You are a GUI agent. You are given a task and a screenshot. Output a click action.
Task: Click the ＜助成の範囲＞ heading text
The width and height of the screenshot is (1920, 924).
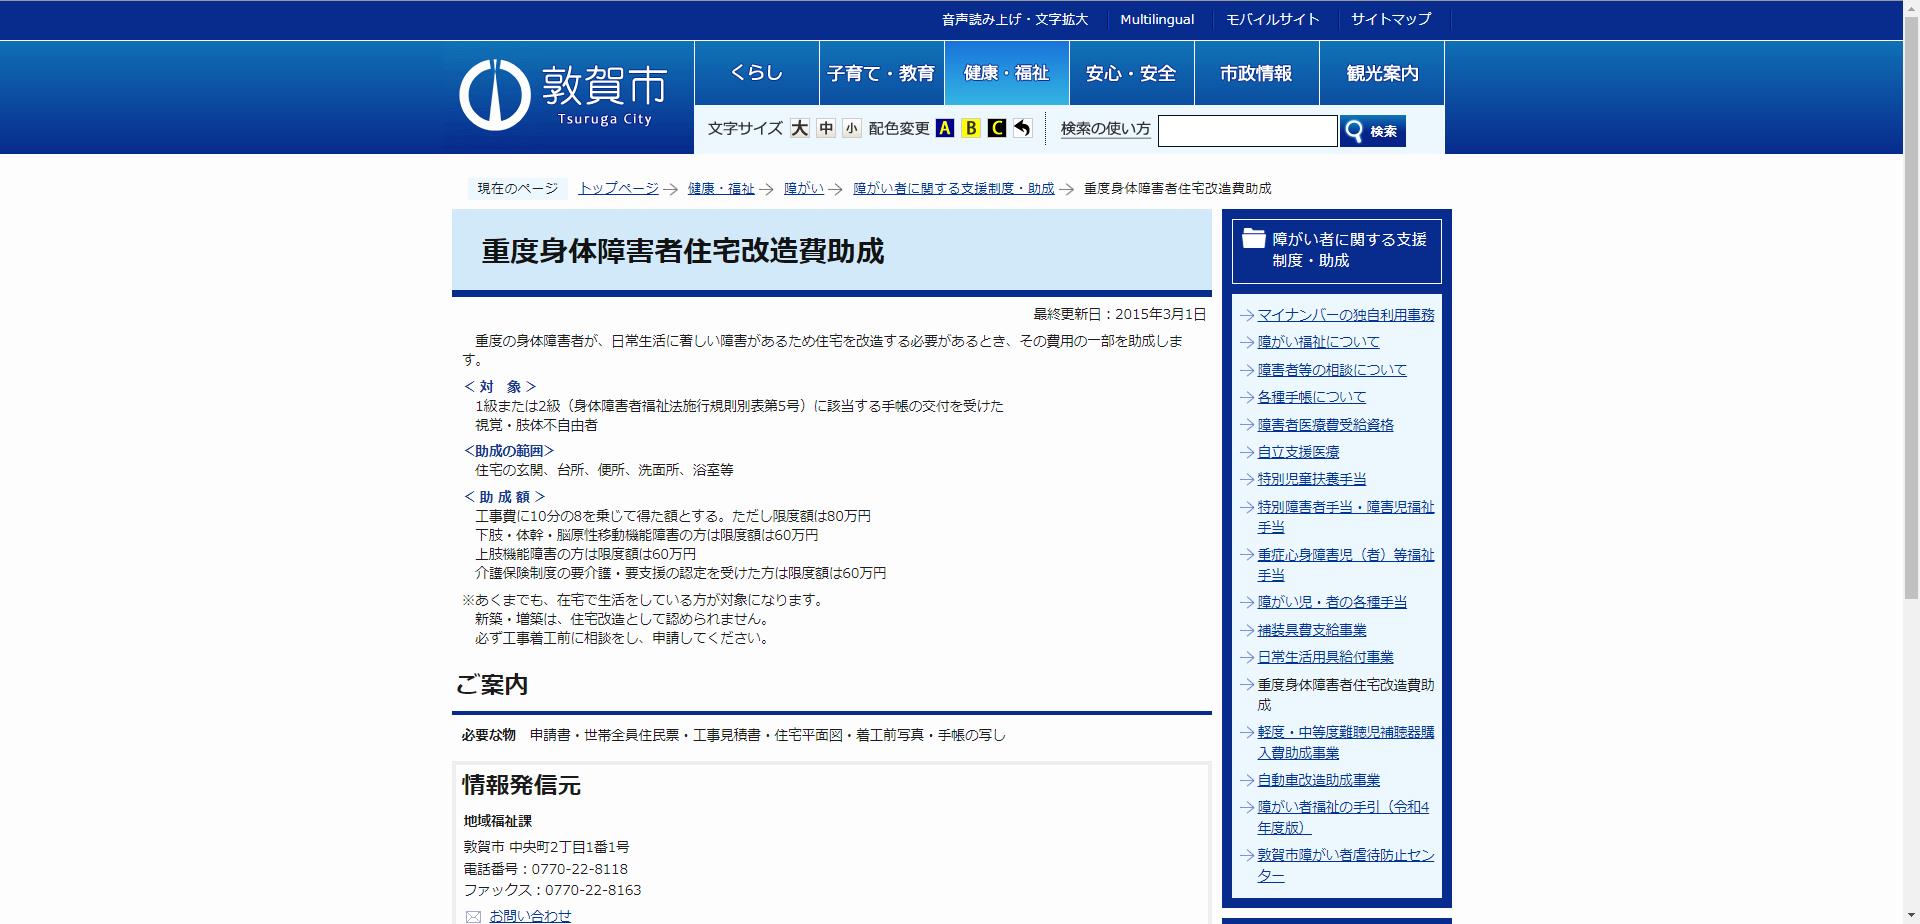point(508,451)
